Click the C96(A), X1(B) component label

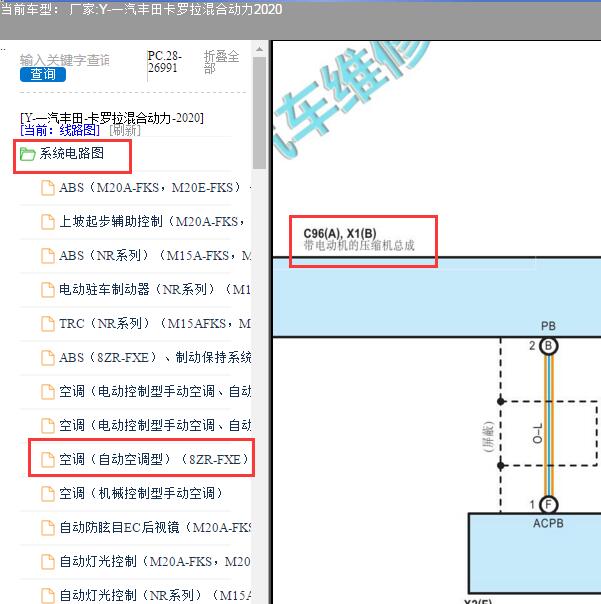[x=340, y=233]
